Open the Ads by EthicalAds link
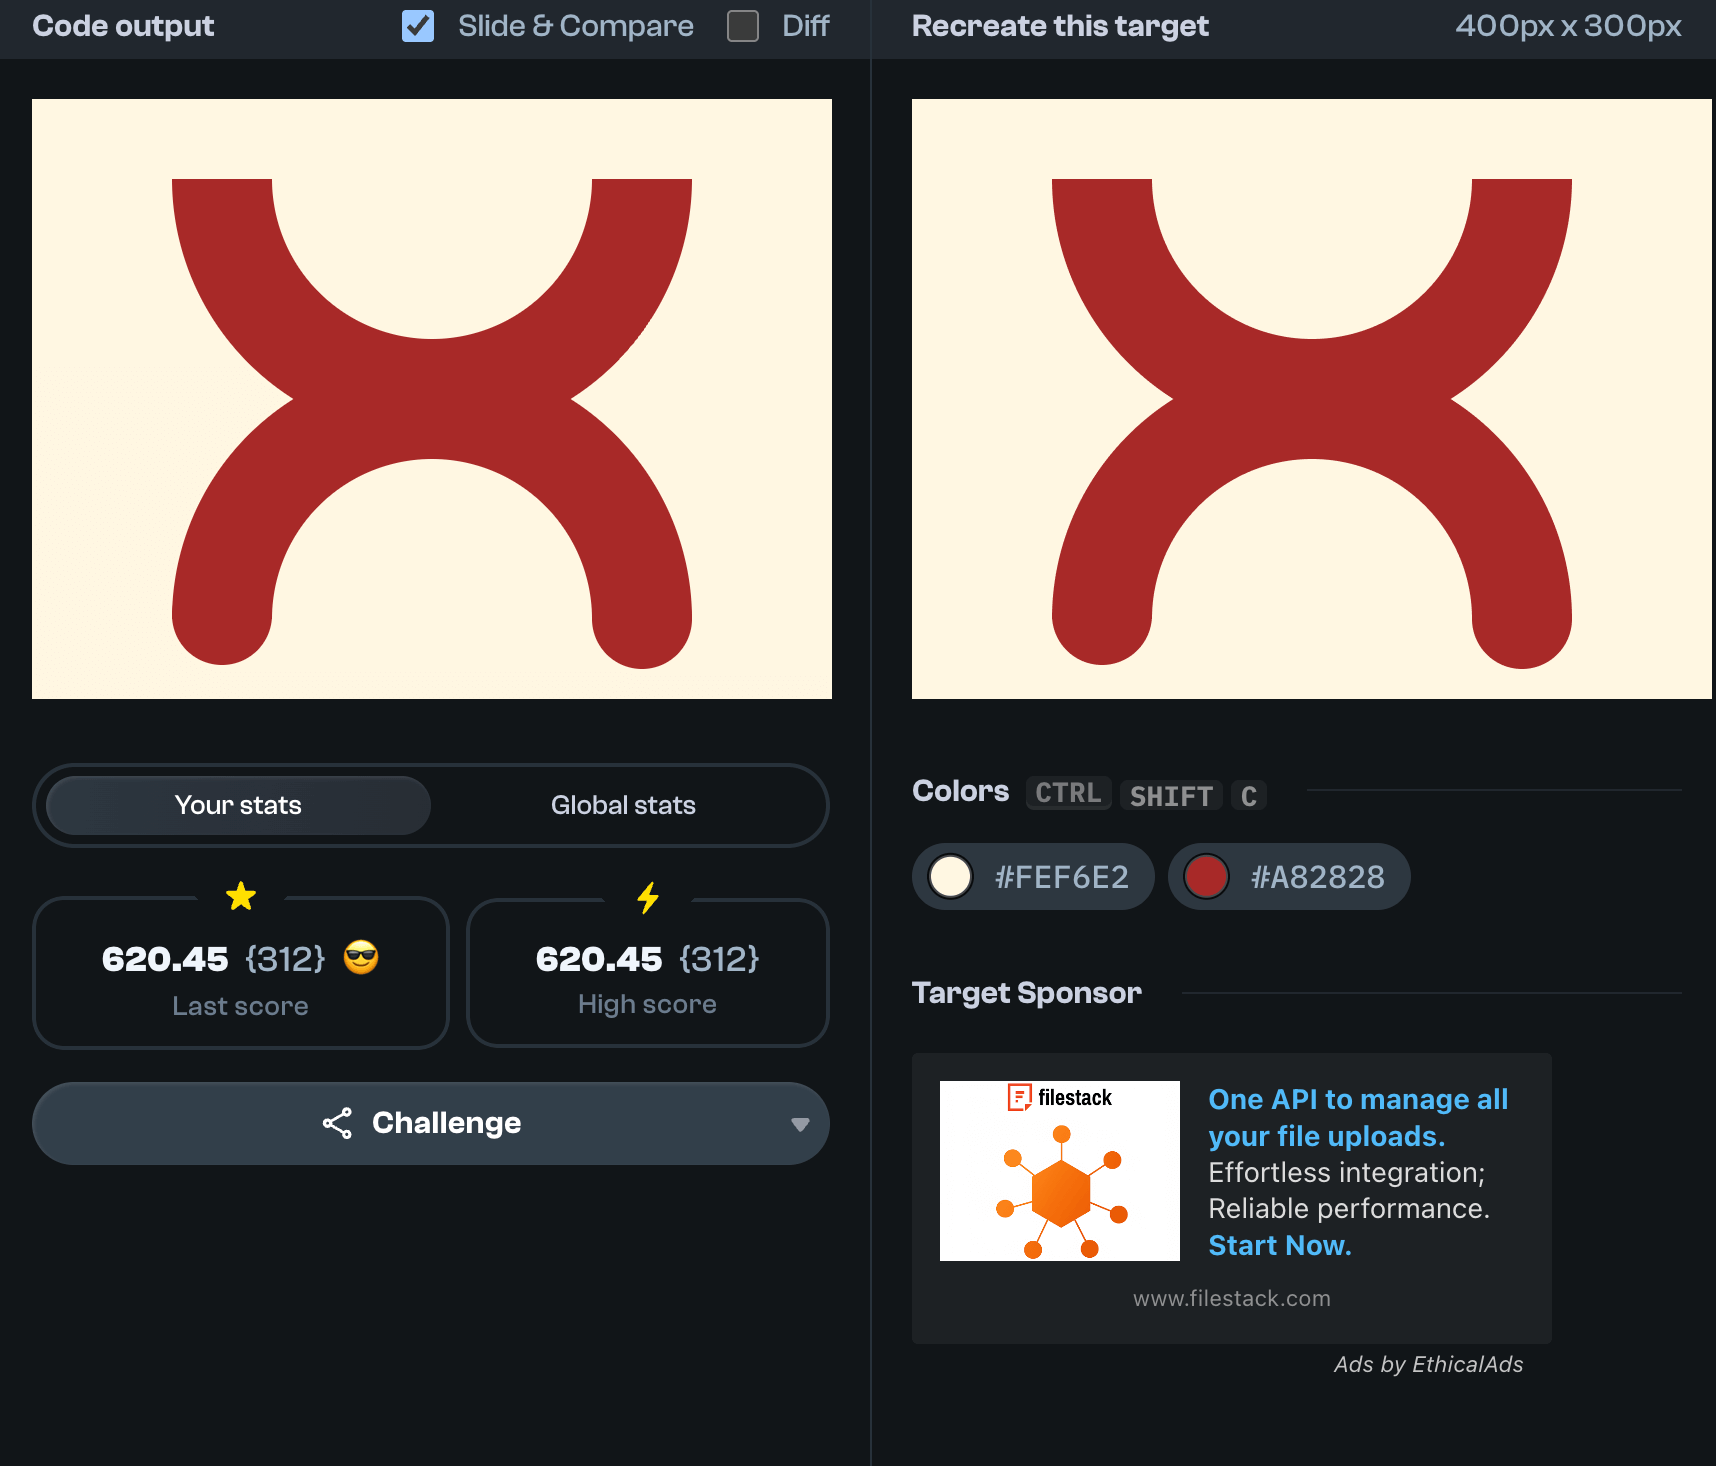Viewport: 1716px width, 1466px height. tap(1428, 1364)
